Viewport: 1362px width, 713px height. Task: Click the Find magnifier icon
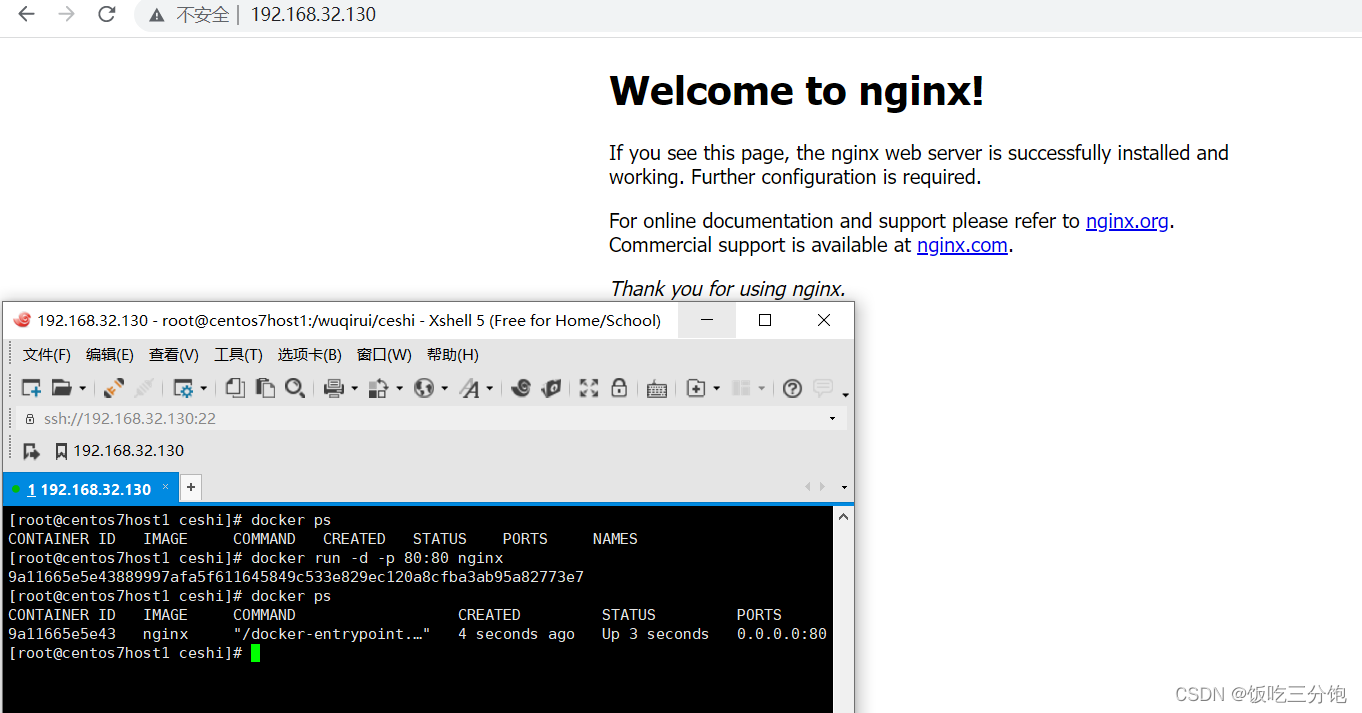pos(295,388)
